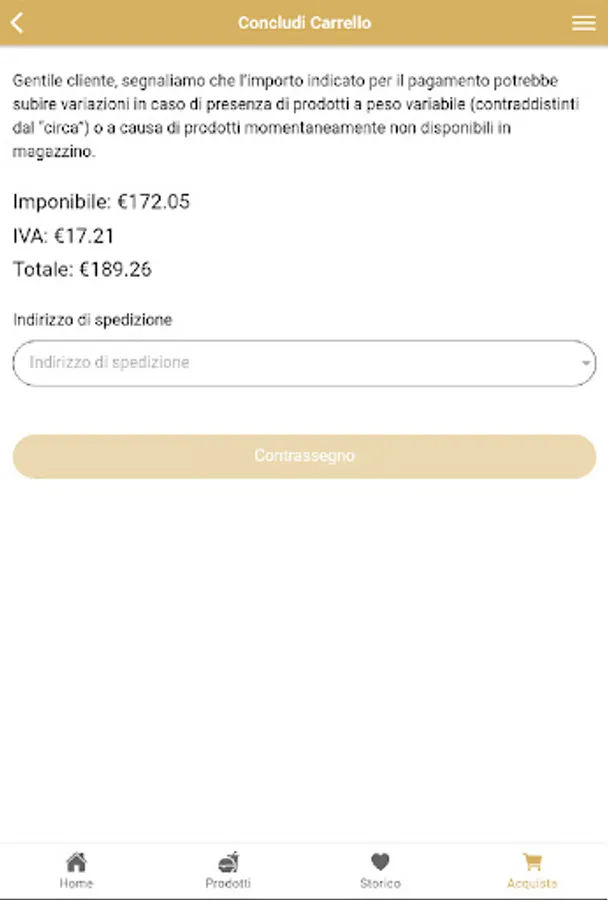Switch to the Prodotti tab label
The width and height of the screenshot is (608, 900).
click(x=228, y=884)
